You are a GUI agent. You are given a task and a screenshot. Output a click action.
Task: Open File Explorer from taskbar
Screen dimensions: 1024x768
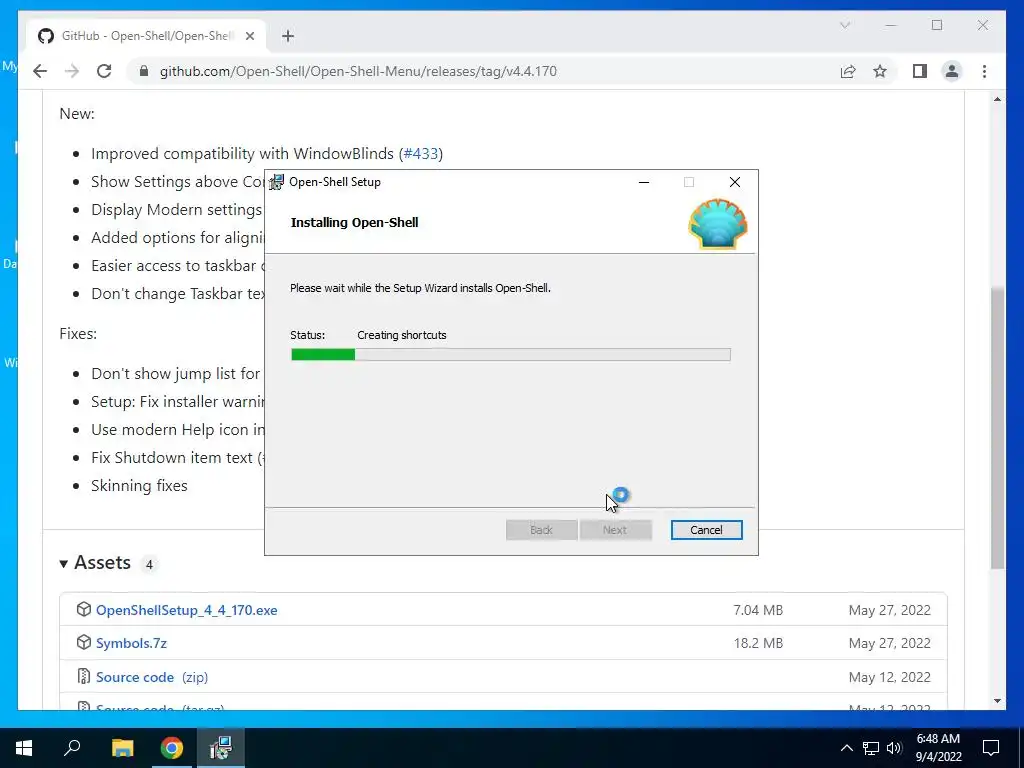coord(122,748)
